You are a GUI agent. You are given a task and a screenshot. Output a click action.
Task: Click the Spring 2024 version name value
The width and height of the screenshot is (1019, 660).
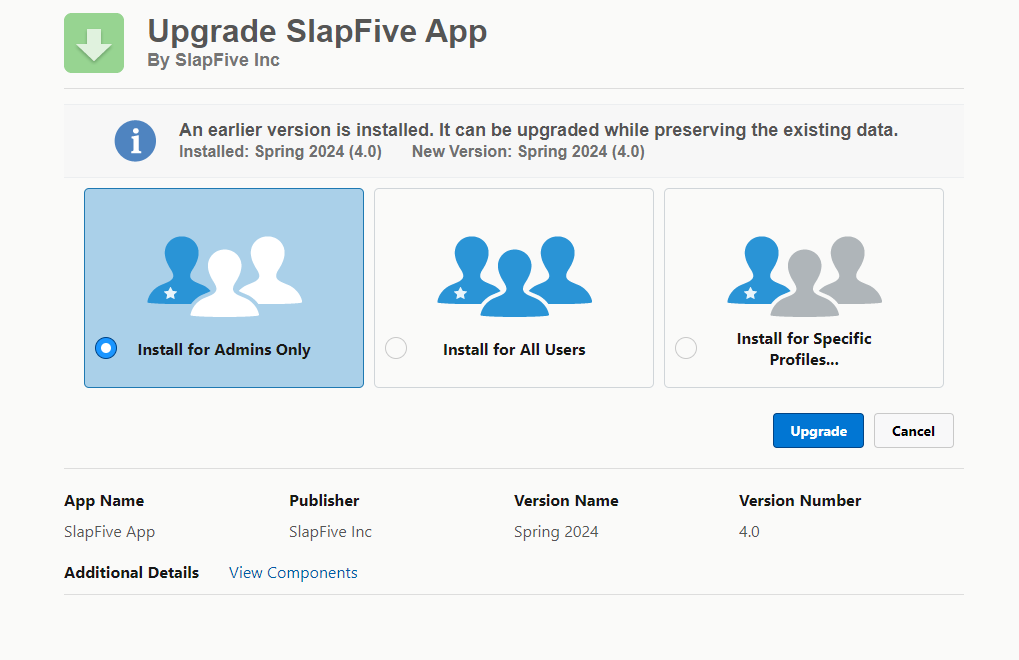pos(556,532)
